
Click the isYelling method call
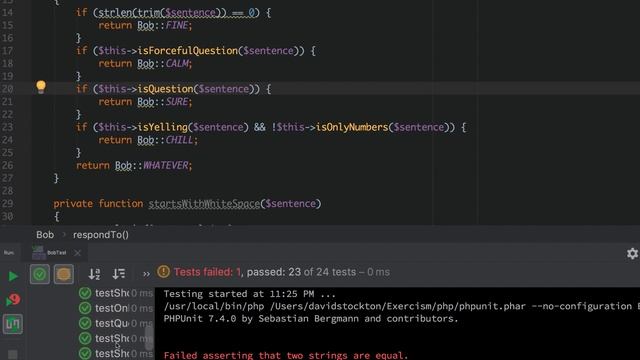pyautogui.click(x=162, y=127)
